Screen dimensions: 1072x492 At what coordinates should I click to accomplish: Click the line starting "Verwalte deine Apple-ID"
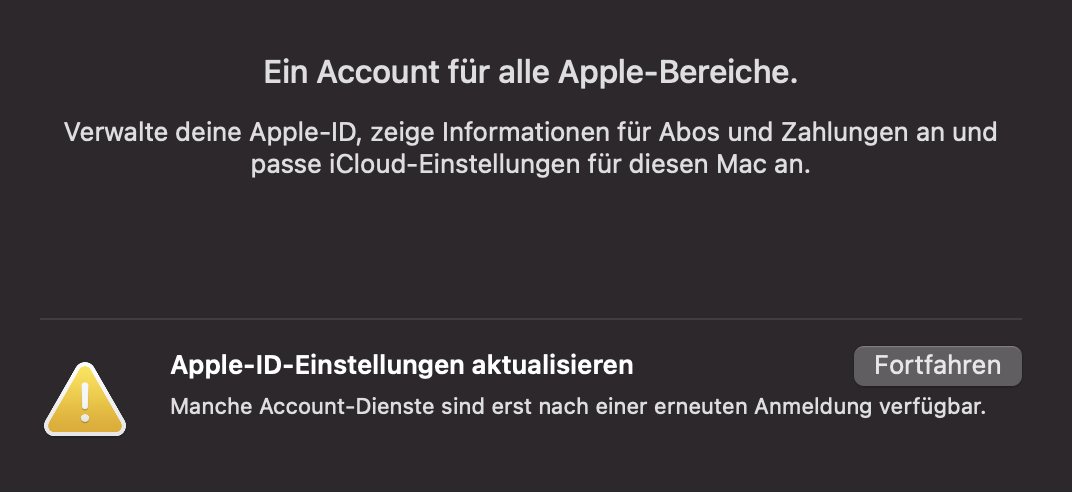(x=531, y=132)
